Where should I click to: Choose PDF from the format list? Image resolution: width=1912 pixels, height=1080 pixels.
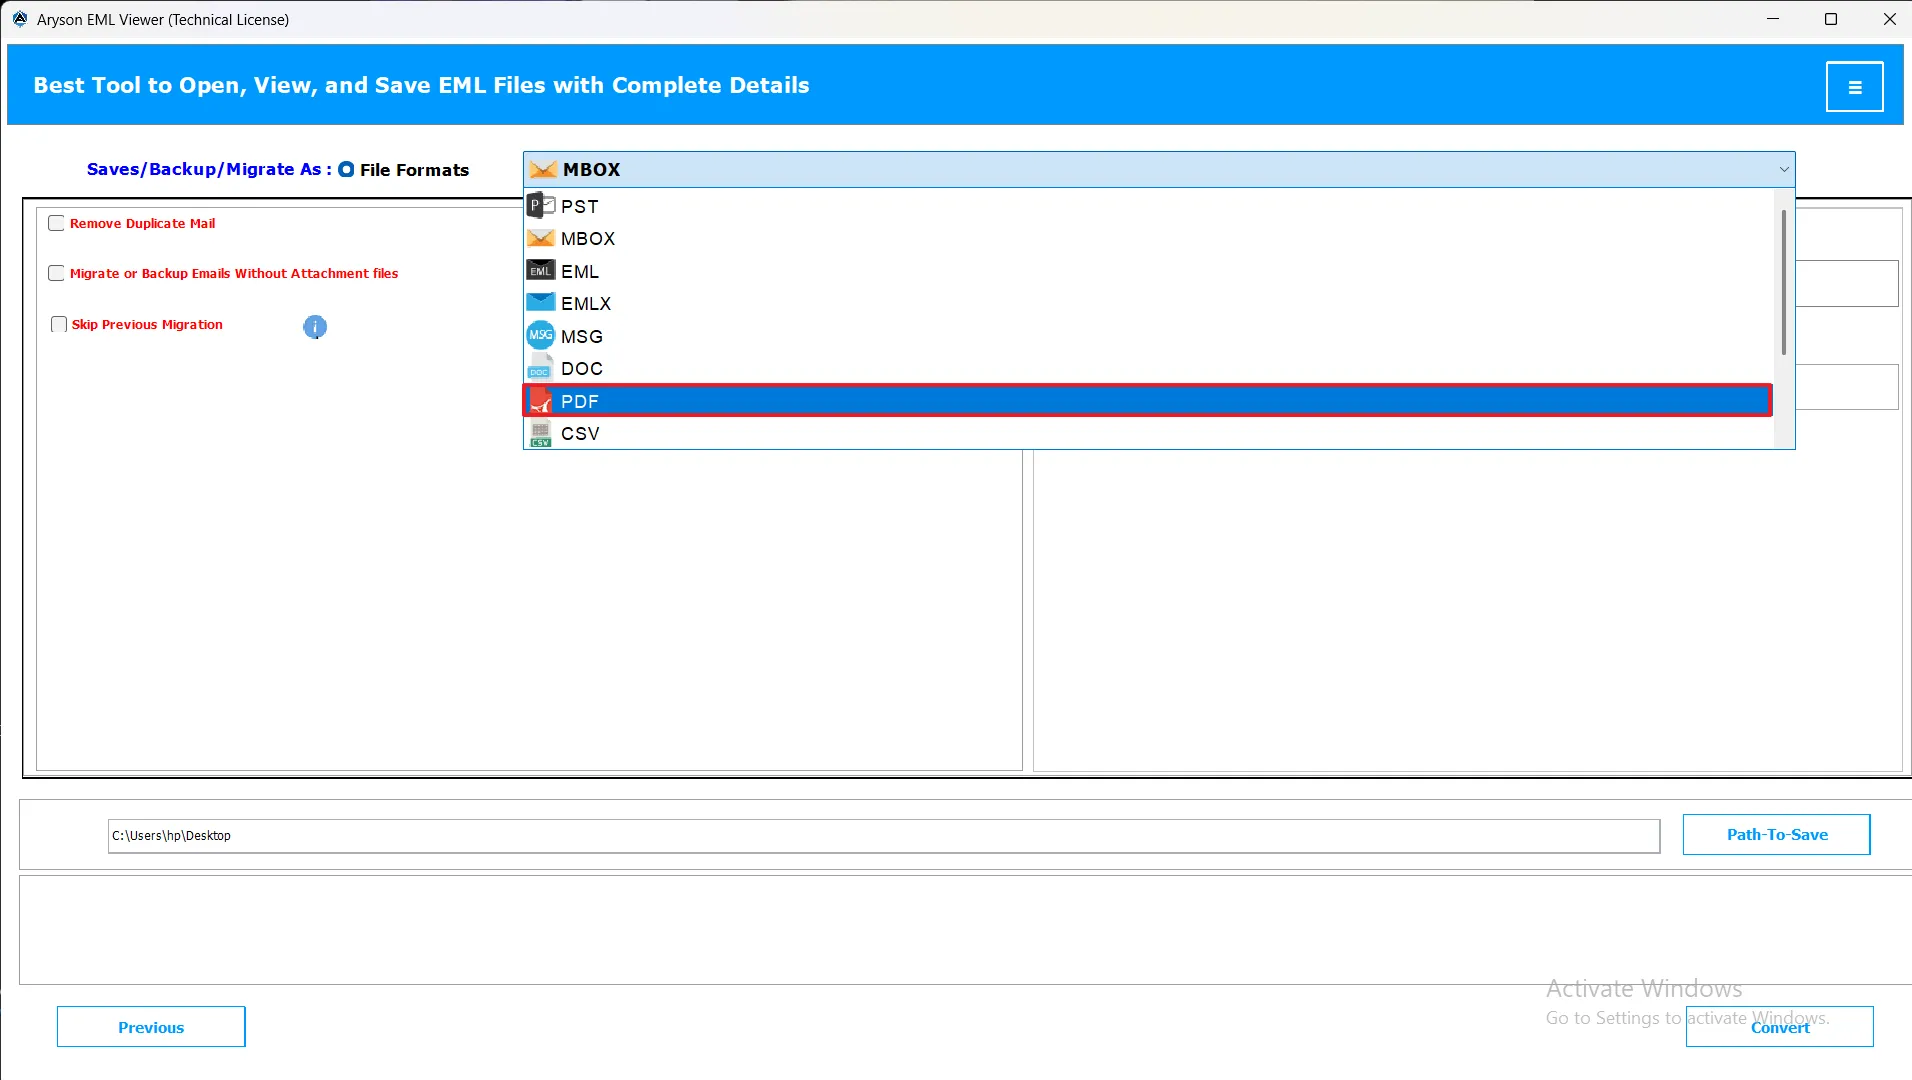coord(580,401)
